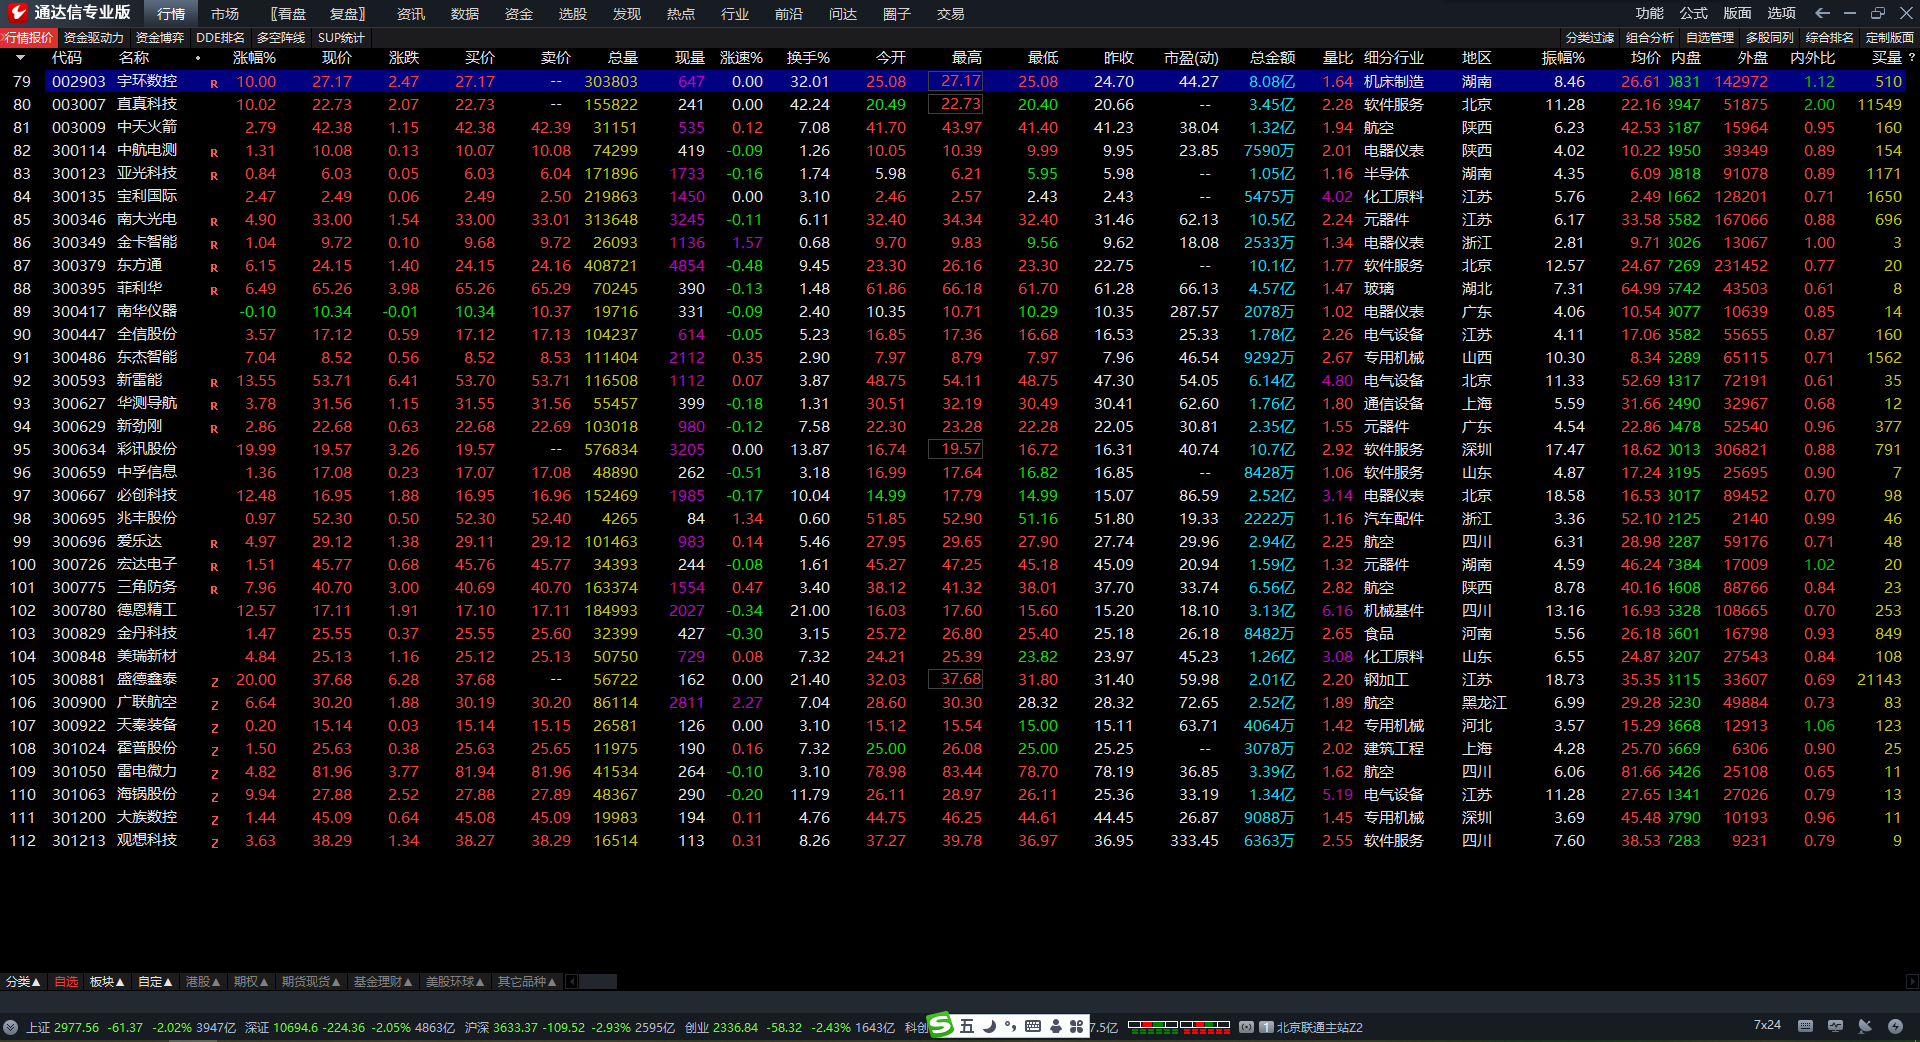Click the lightning bolt status icon
Screen dimensions: 1920x1042
(x=1895, y=1026)
